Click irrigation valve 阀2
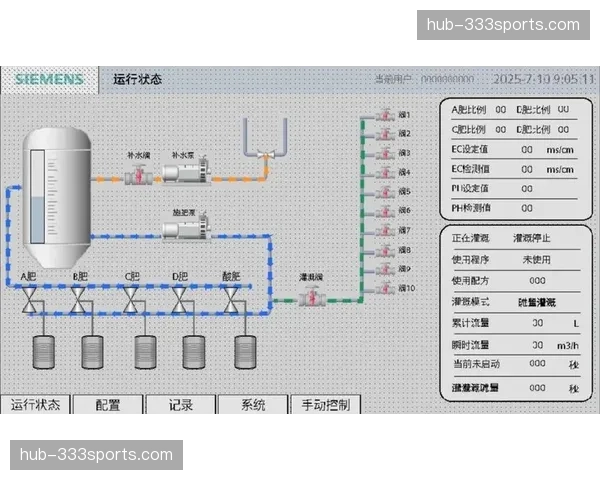This screenshot has height=480, width=600. pos(385,134)
